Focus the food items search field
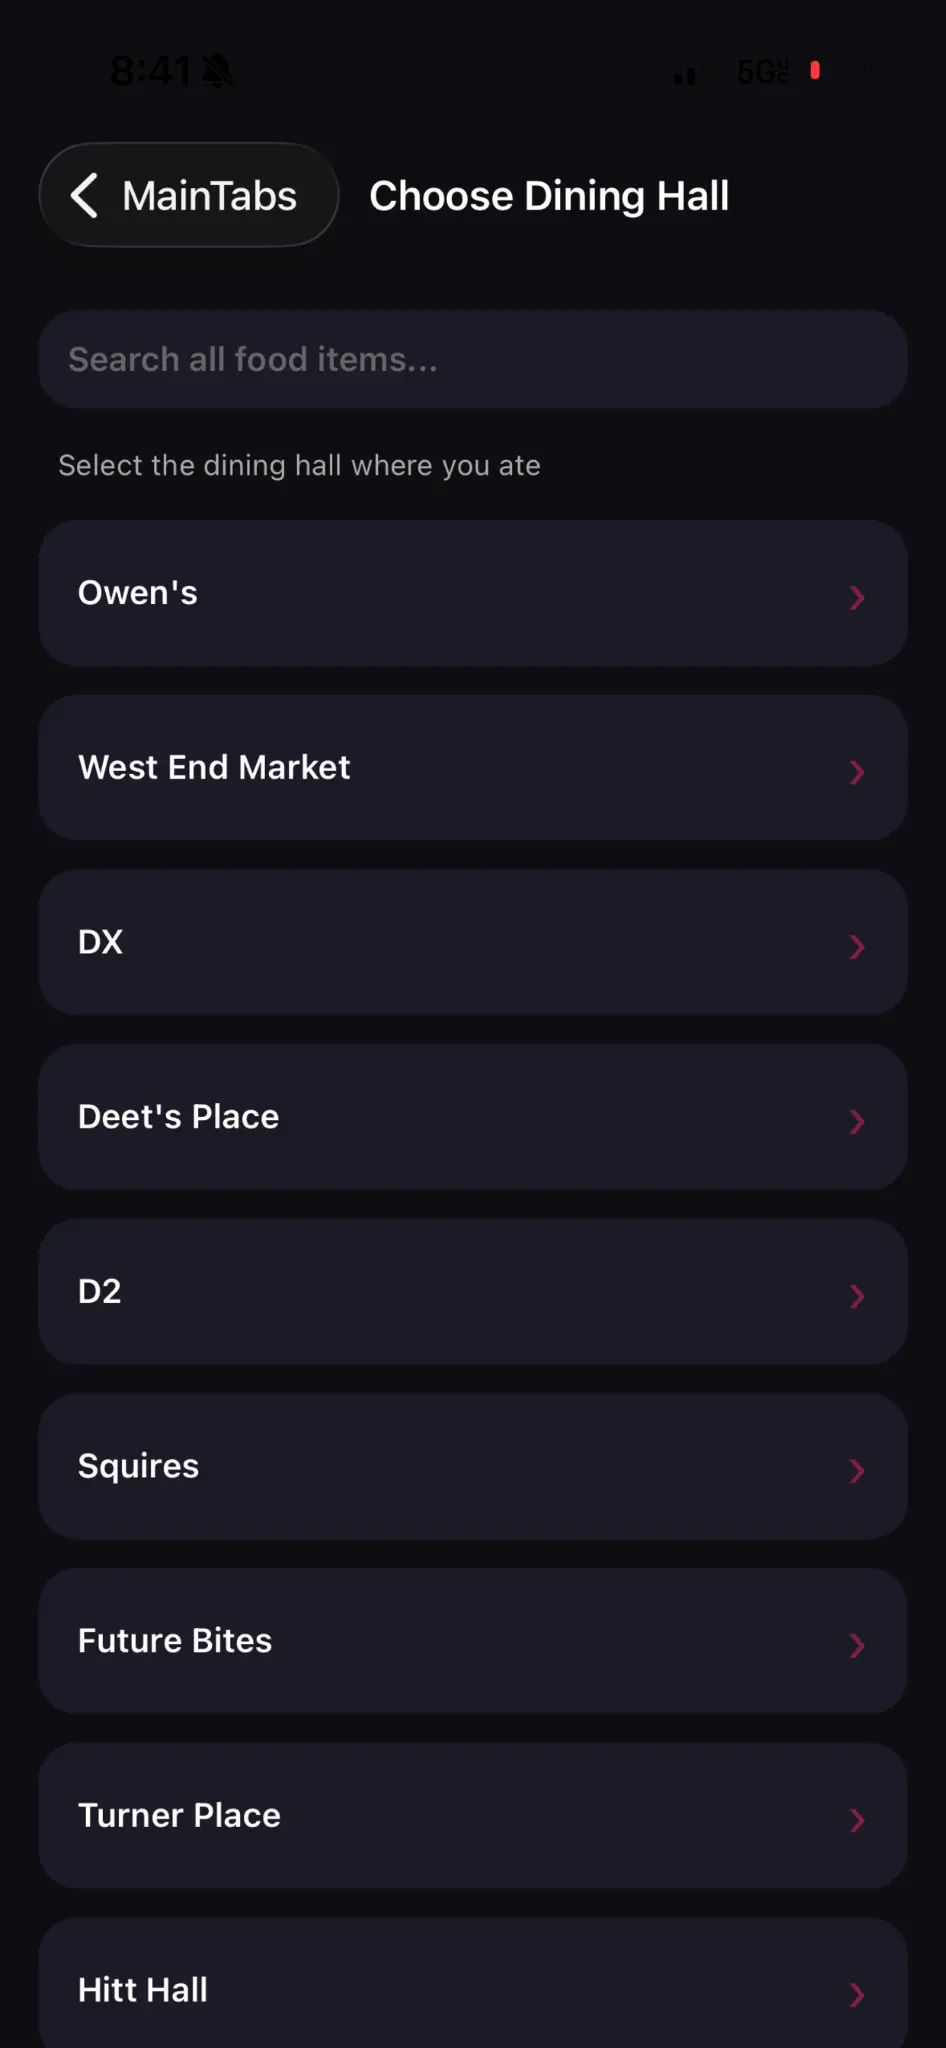946x2048 pixels. [x=472, y=359]
